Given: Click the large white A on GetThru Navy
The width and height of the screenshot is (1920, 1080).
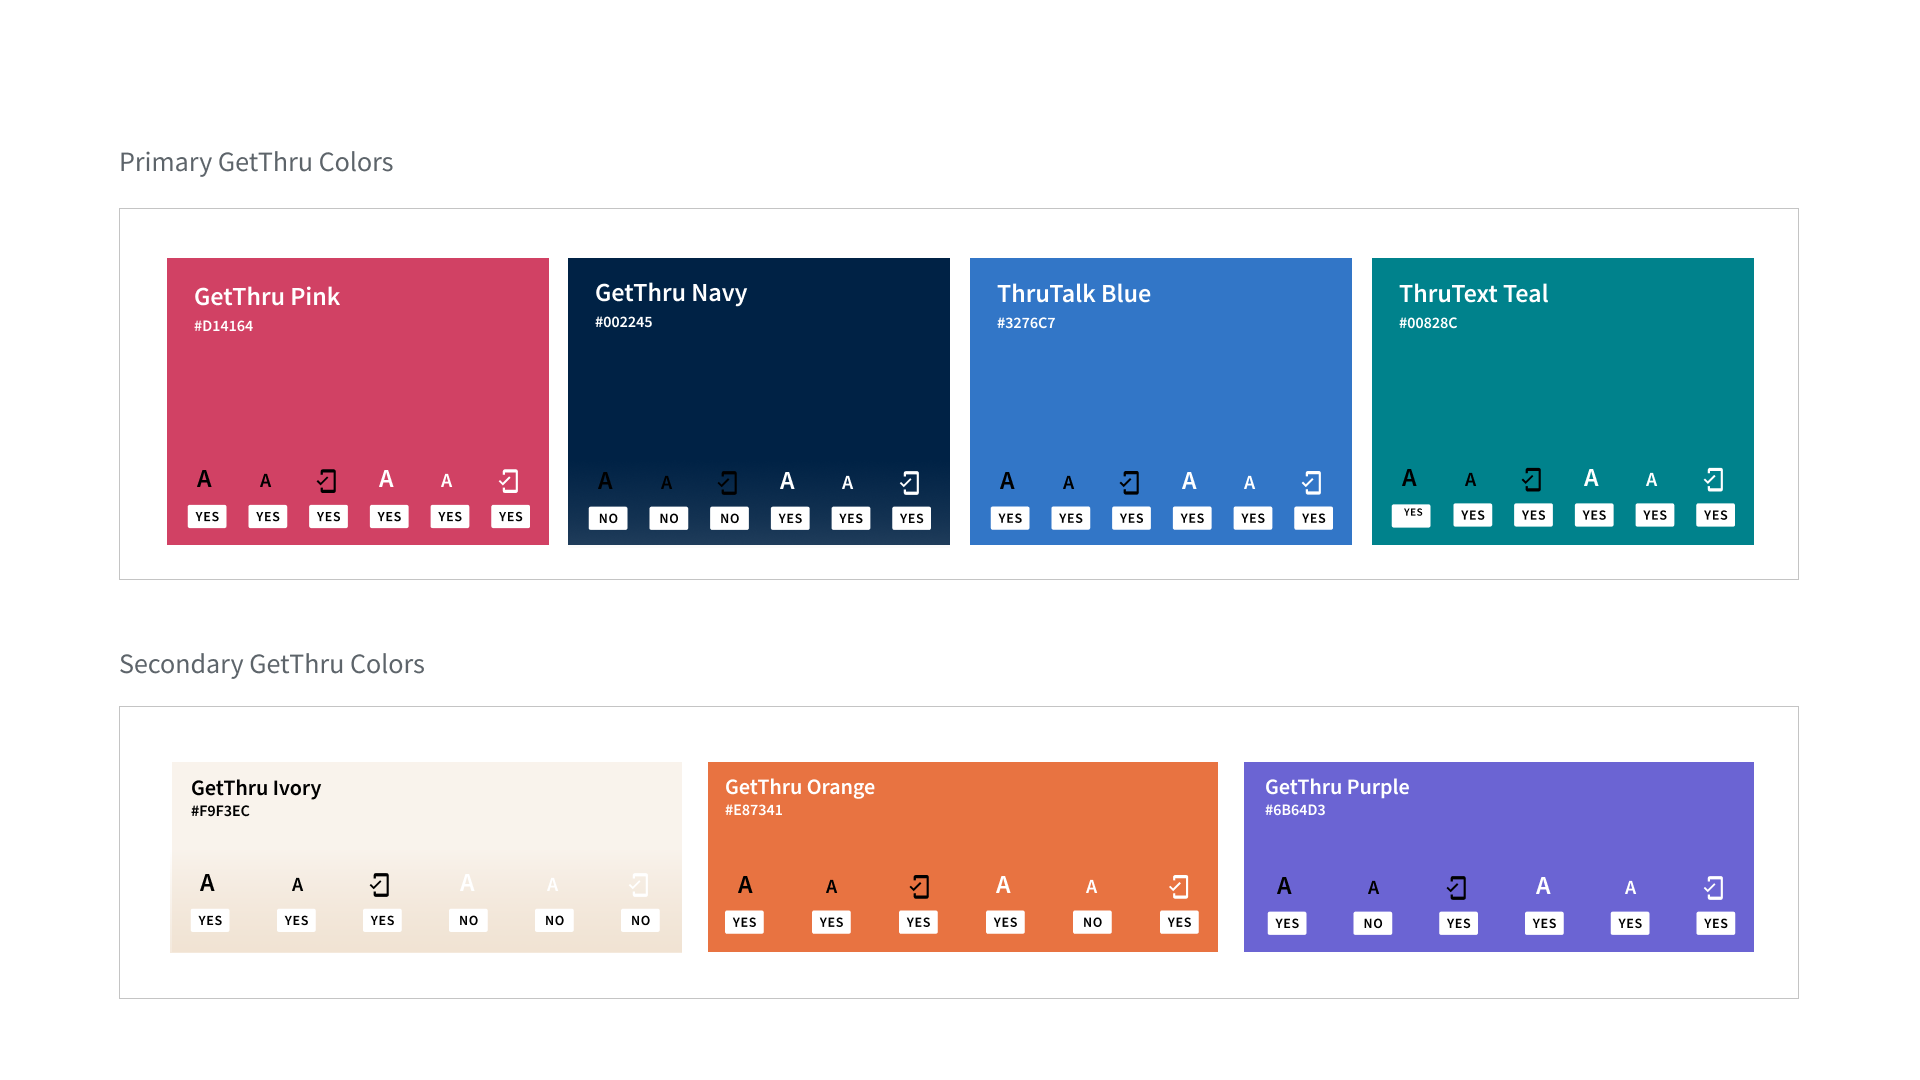Looking at the screenshot, I should pyautogui.click(x=788, y=481).
